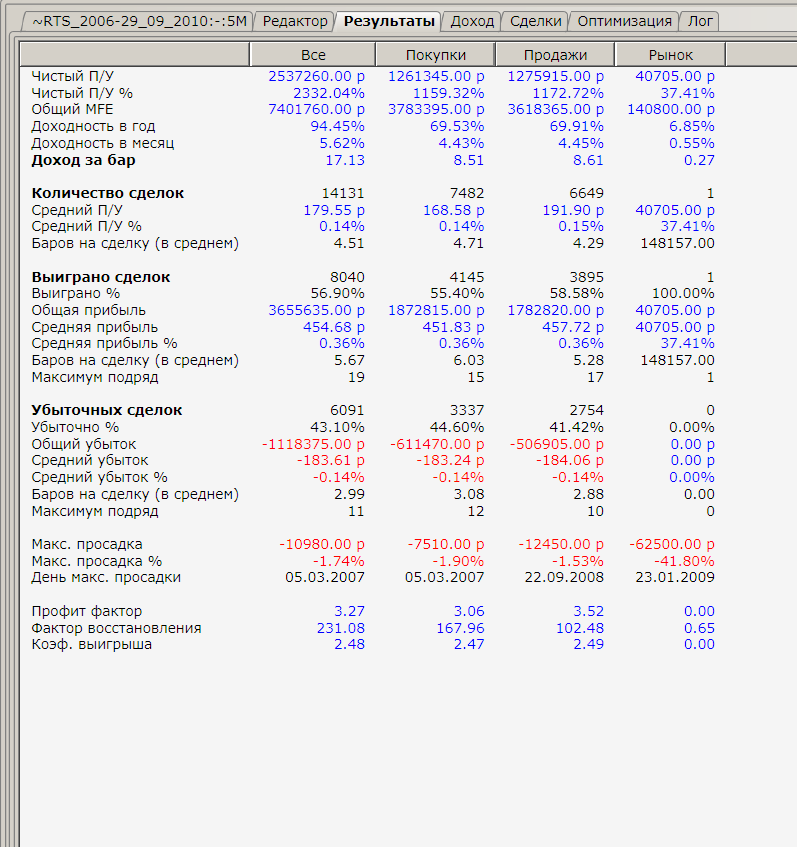Screen dimensions: 797x847
Task: Click the Доход за бар label
Action: click(x=83, y=160)
